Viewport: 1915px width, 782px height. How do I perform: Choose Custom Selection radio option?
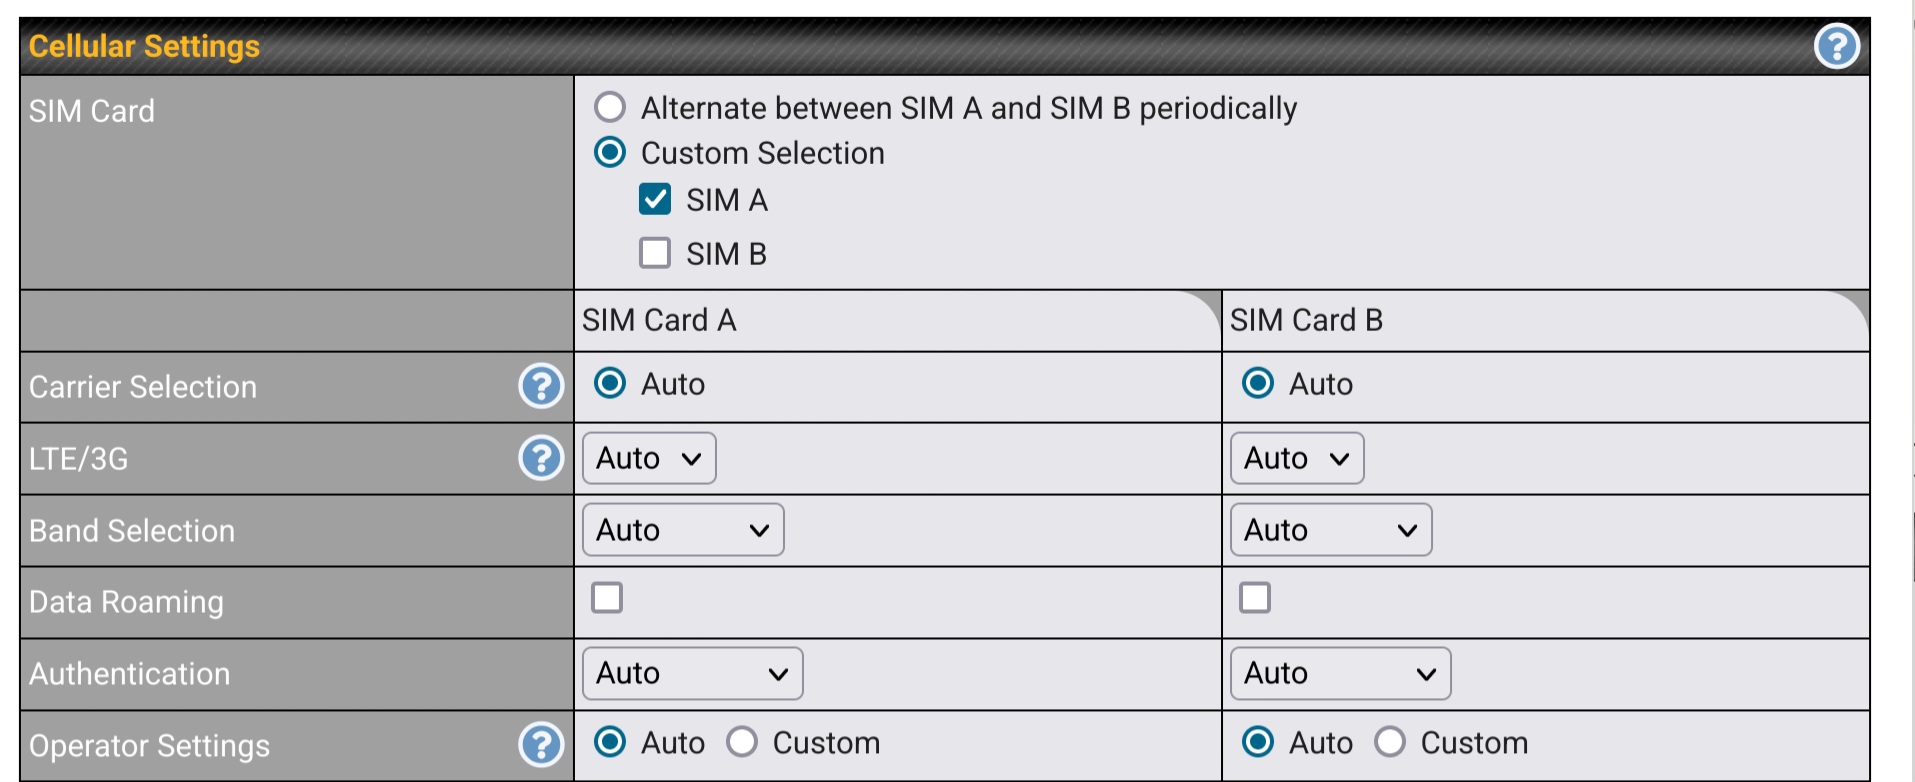(x=610, y=153)
